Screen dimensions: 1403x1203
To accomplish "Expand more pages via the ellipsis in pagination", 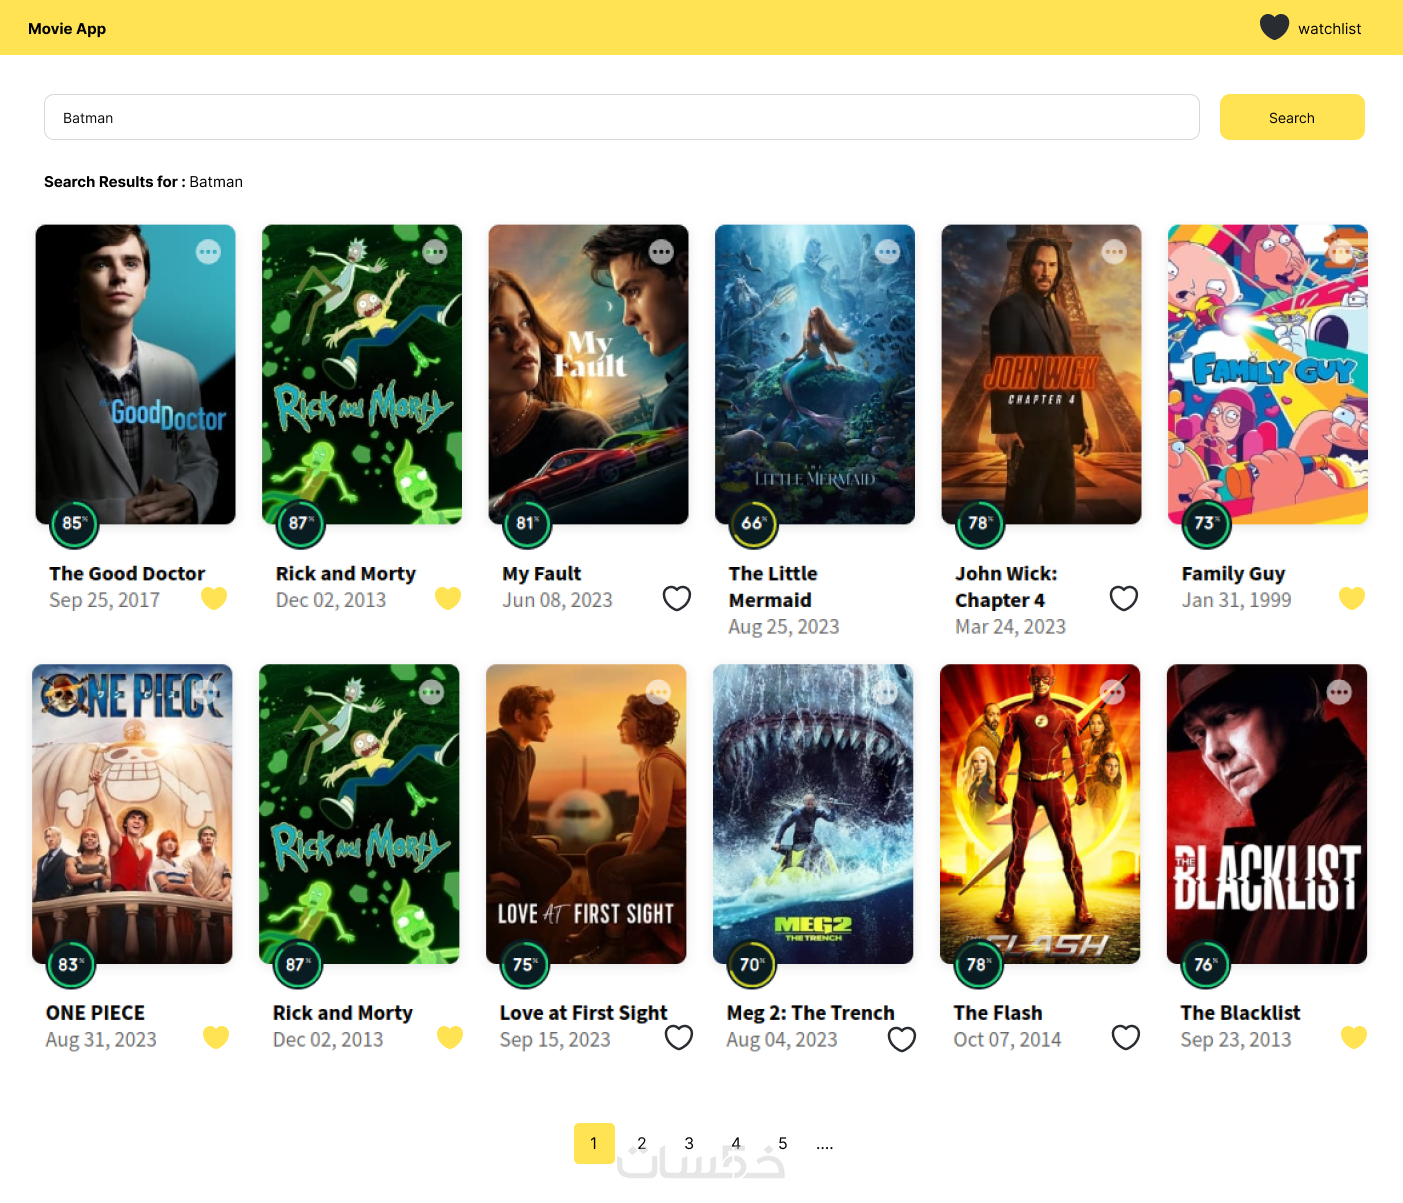I will click(x=824, y=1144).
